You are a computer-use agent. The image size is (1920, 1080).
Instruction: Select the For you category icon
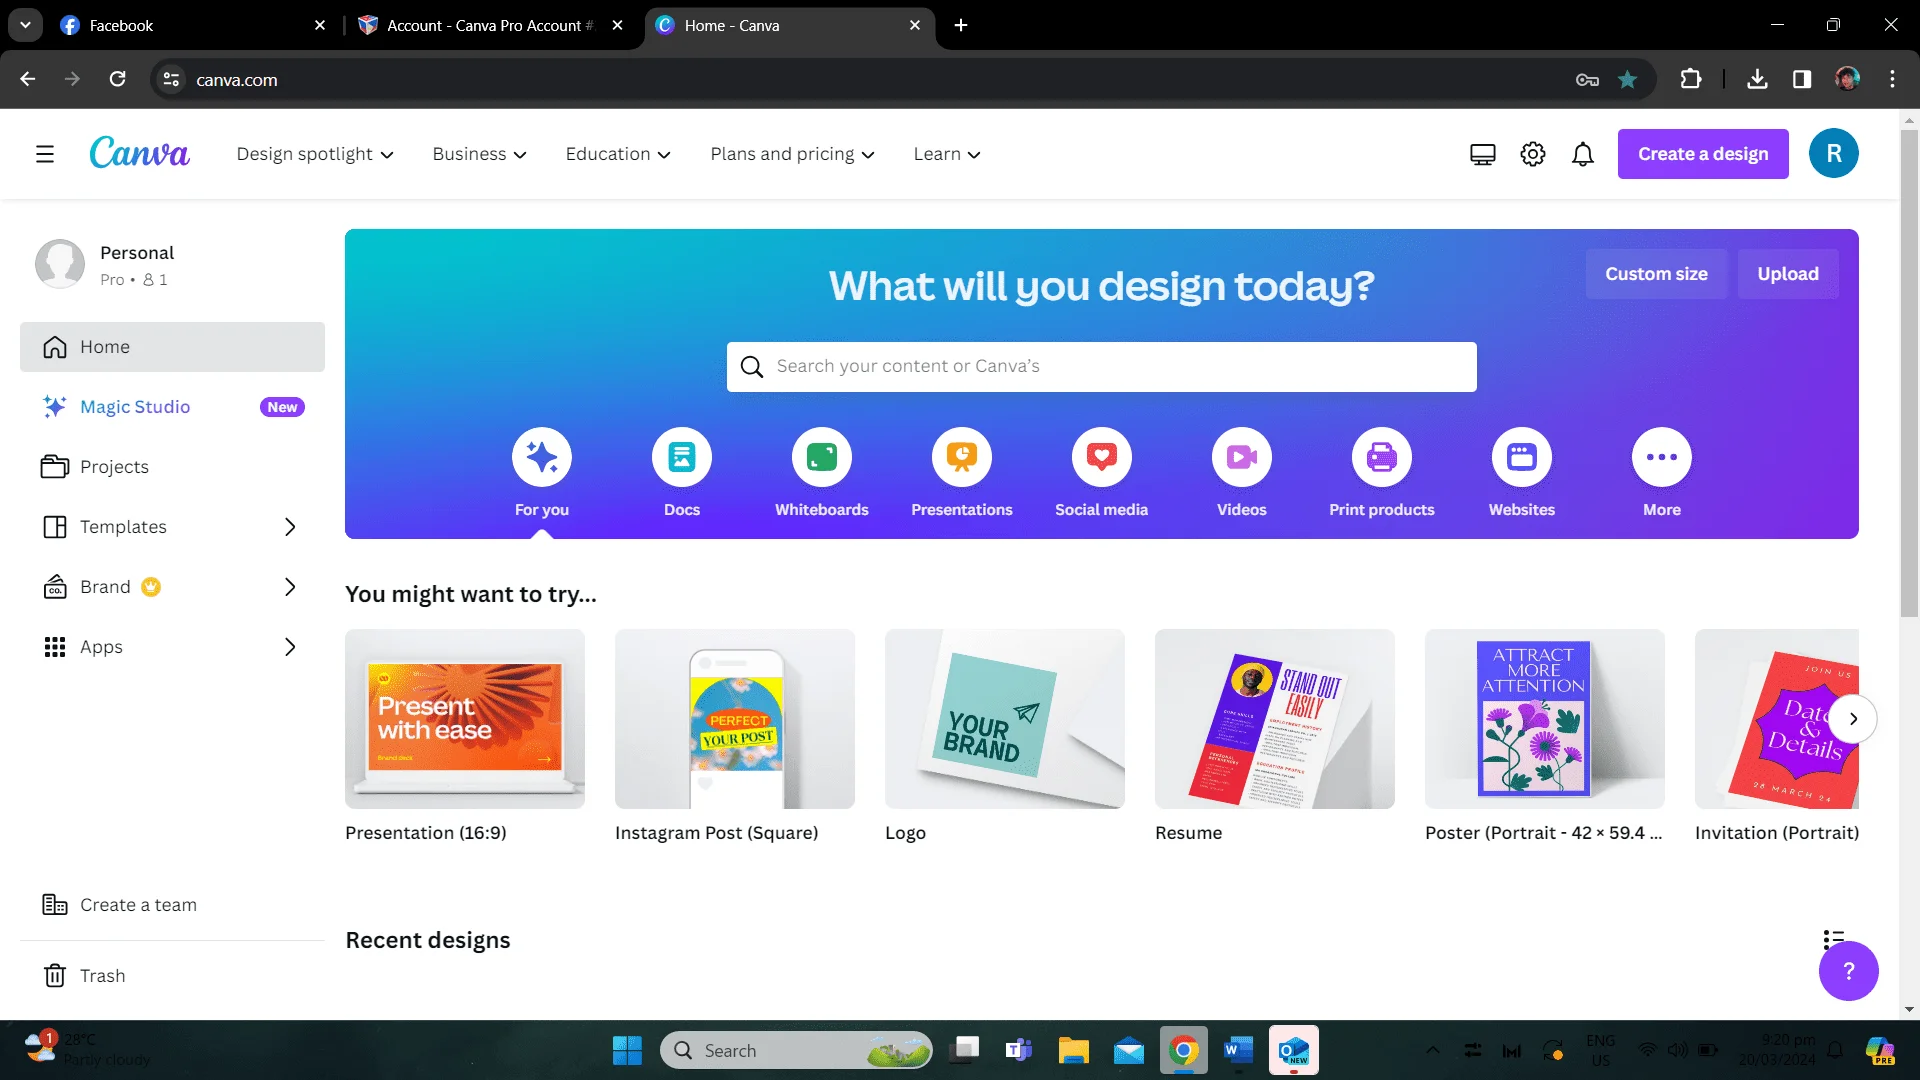pyautogui.click(x=542, y=457)
